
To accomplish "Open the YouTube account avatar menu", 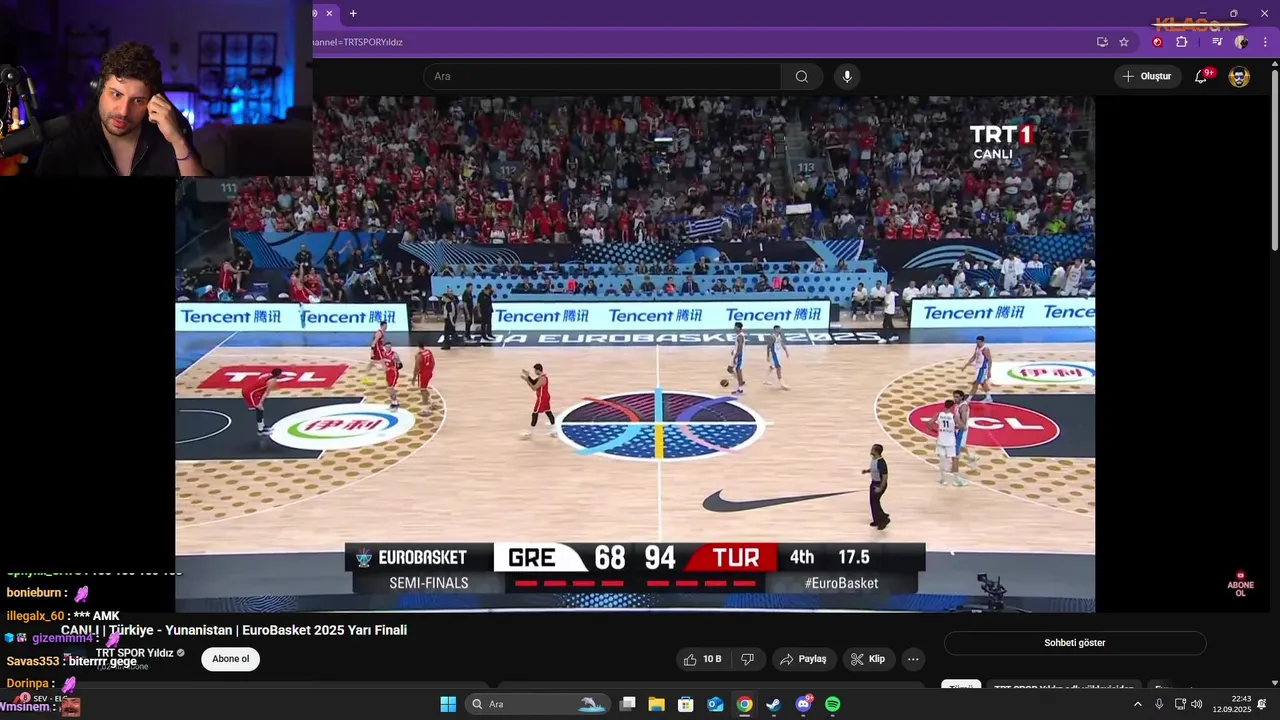I will point(1239,76).
